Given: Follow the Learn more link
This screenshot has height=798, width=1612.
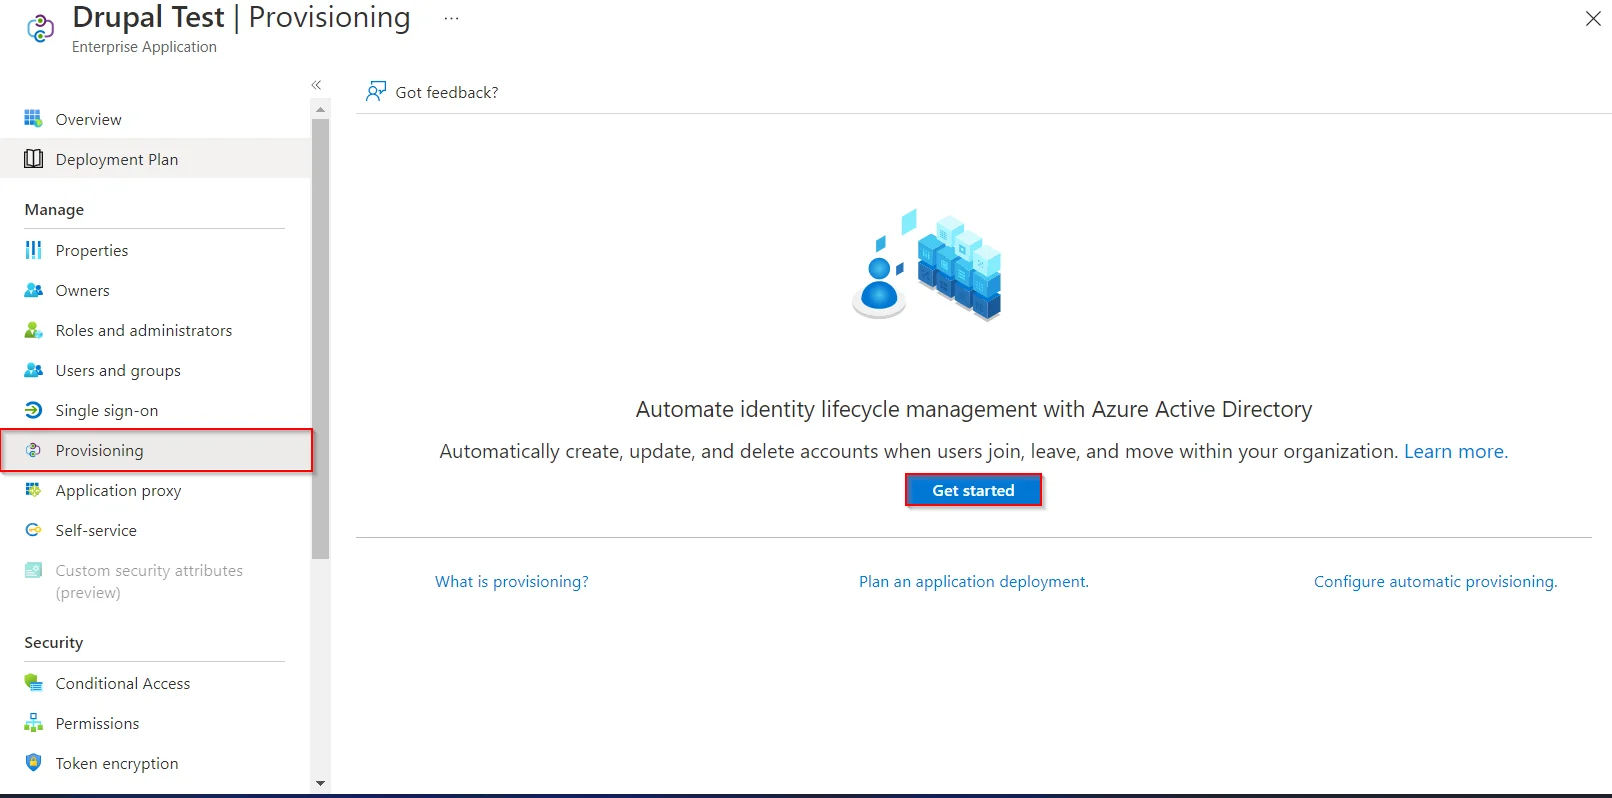Looking at the screenshot, I should click(1456, 451).
